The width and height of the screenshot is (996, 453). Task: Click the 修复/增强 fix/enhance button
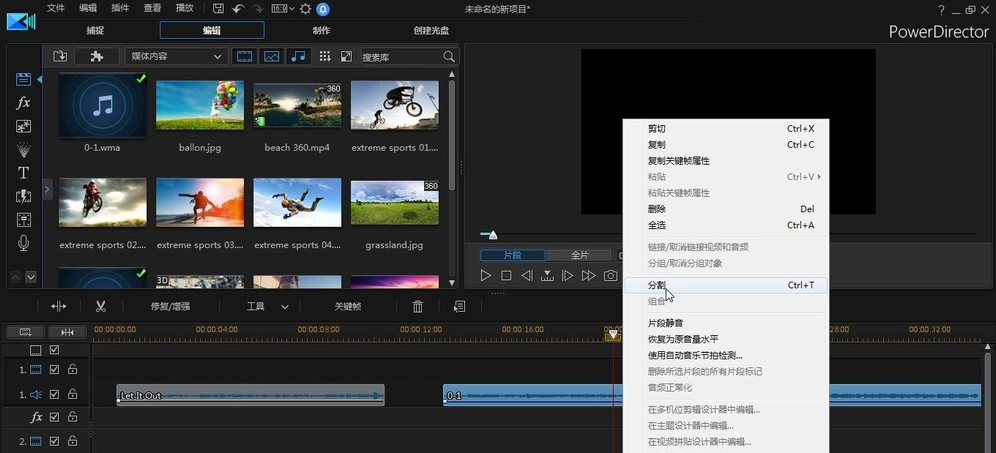[170, 306]
